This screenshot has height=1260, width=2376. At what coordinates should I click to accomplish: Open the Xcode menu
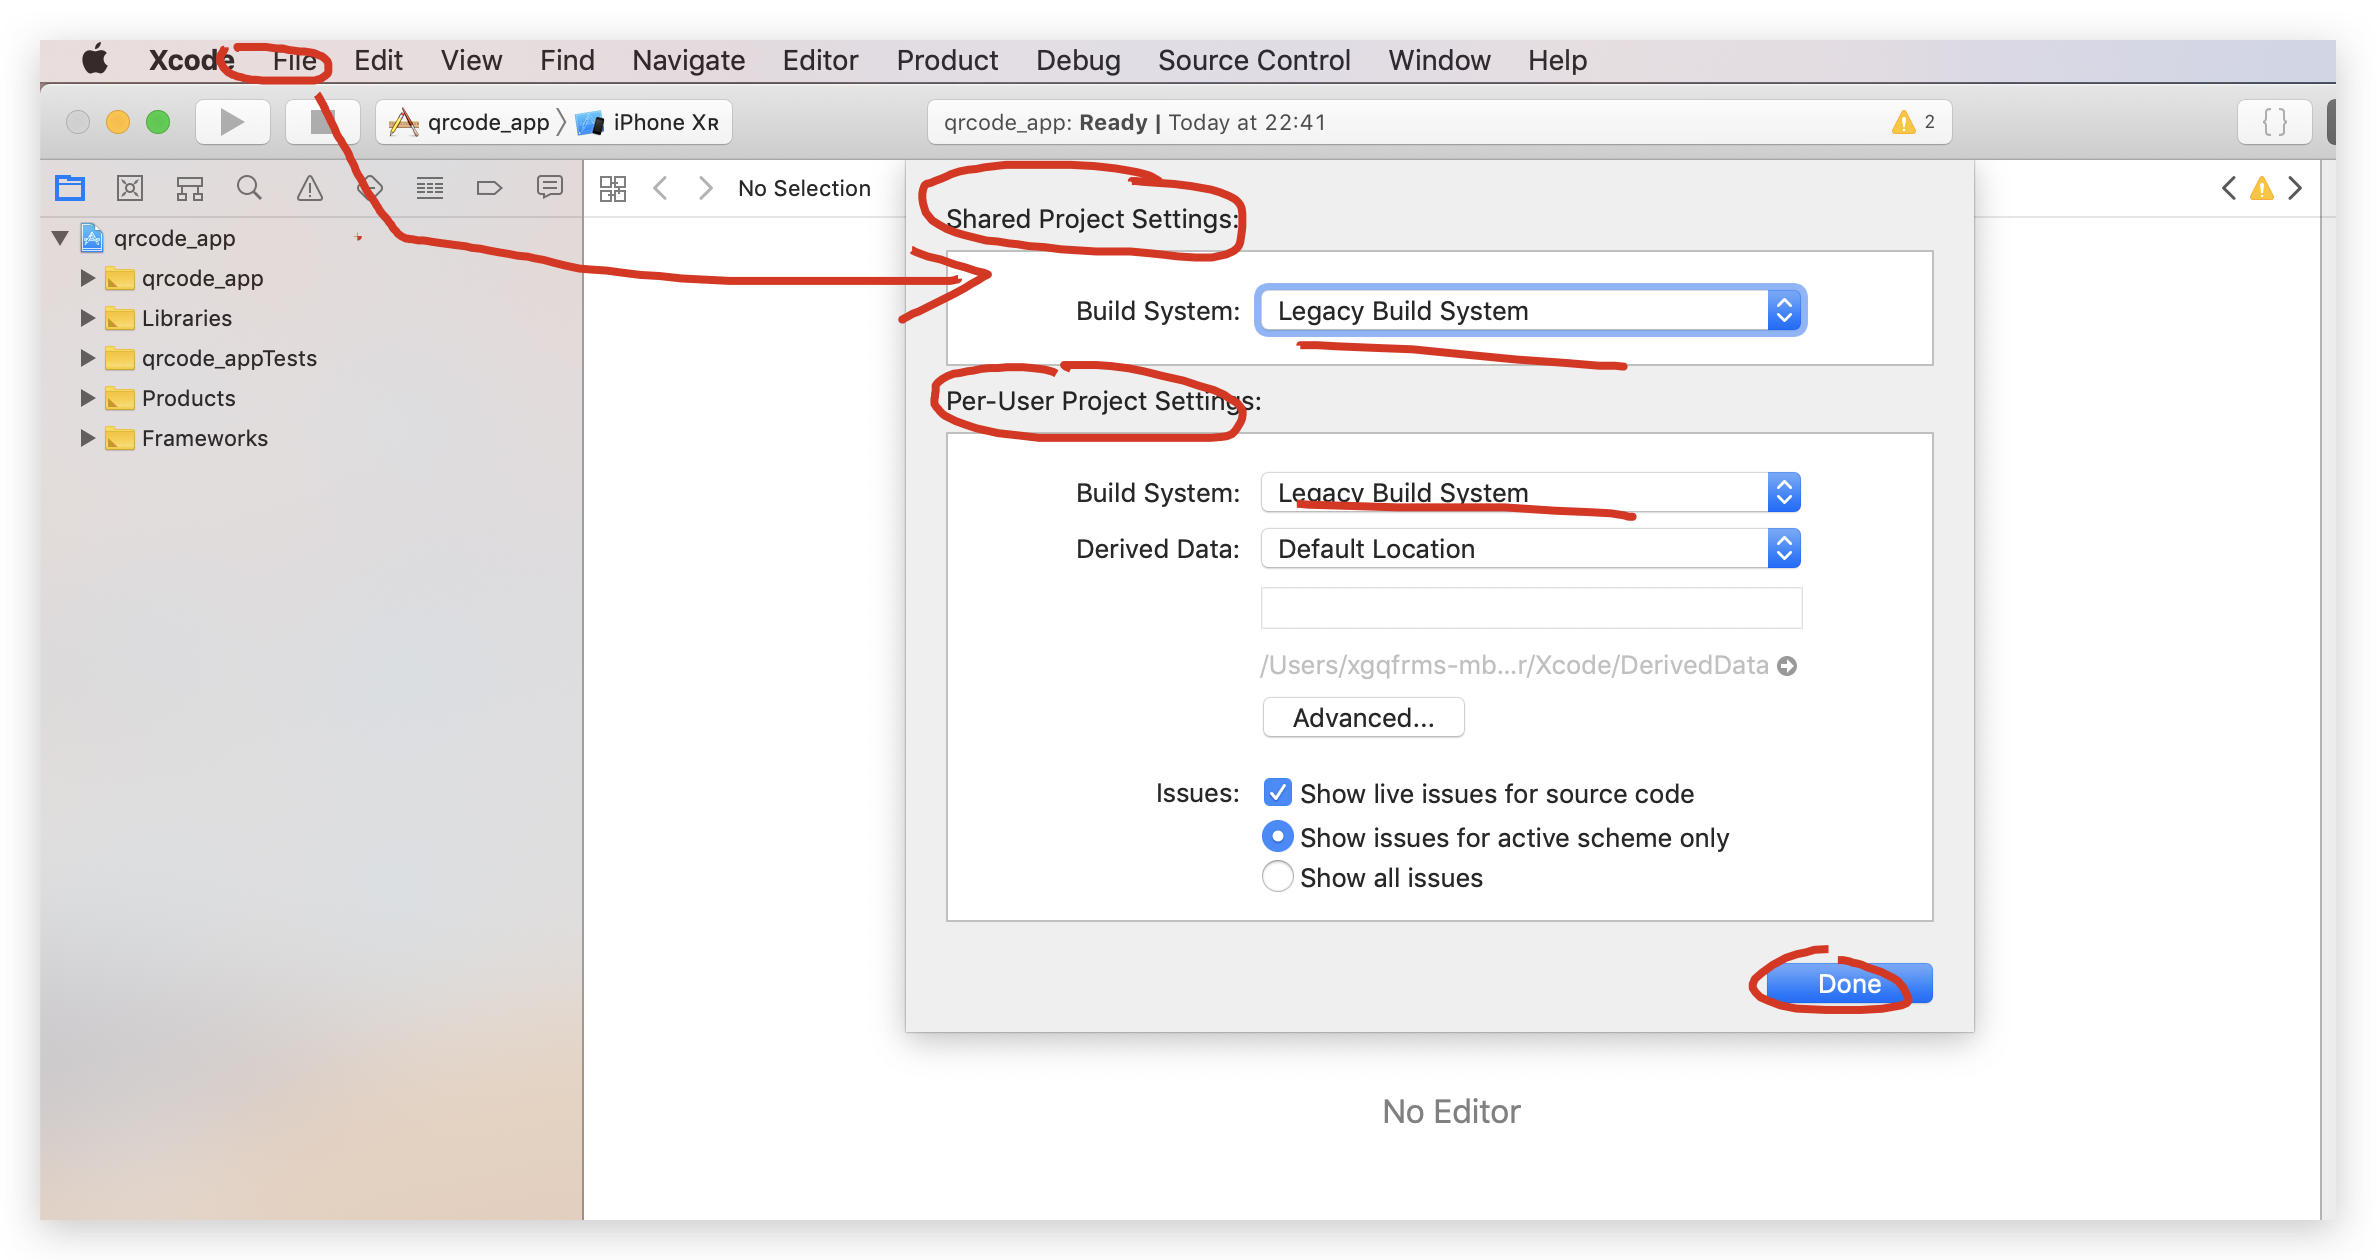(192, 60)
